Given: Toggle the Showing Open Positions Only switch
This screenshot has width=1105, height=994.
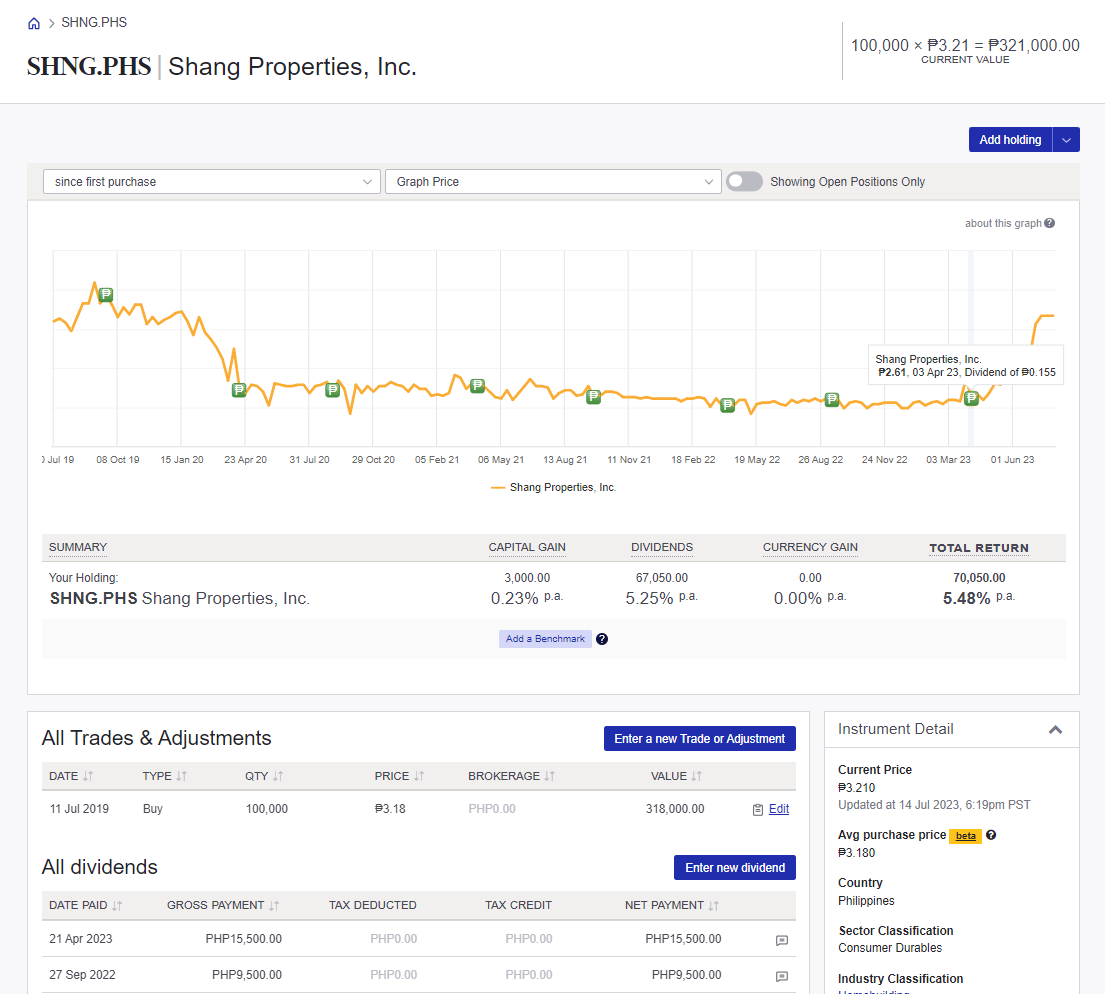Looking at the screenshot, I should [x=744, y=181].
